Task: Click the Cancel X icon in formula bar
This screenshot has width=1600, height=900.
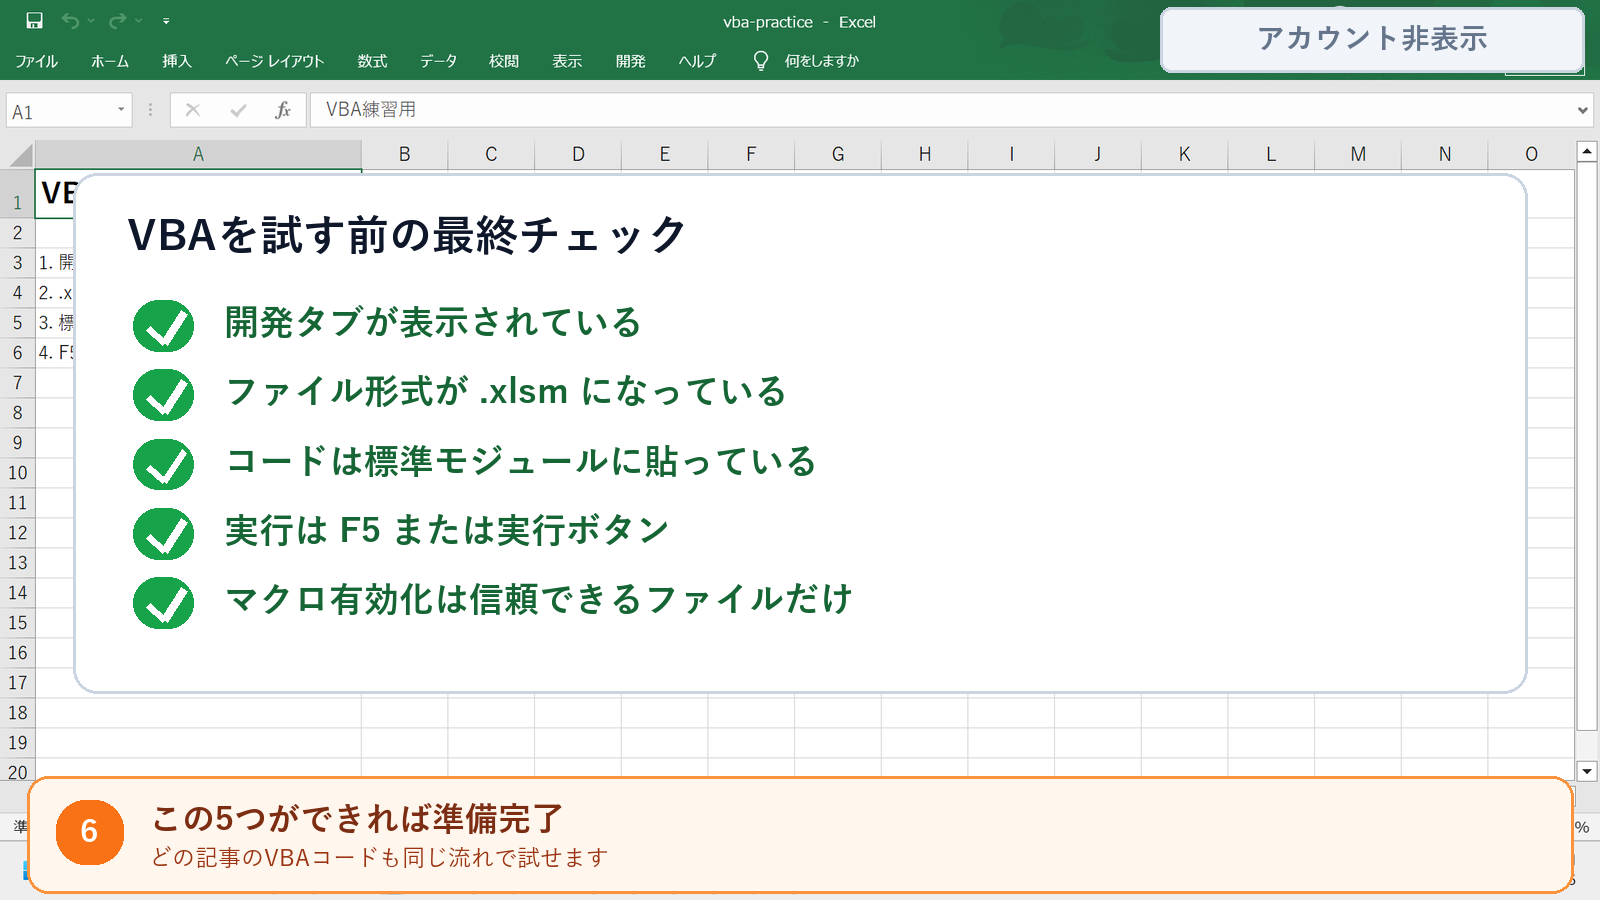Action: pyautogui.click(x=193, y=110)
